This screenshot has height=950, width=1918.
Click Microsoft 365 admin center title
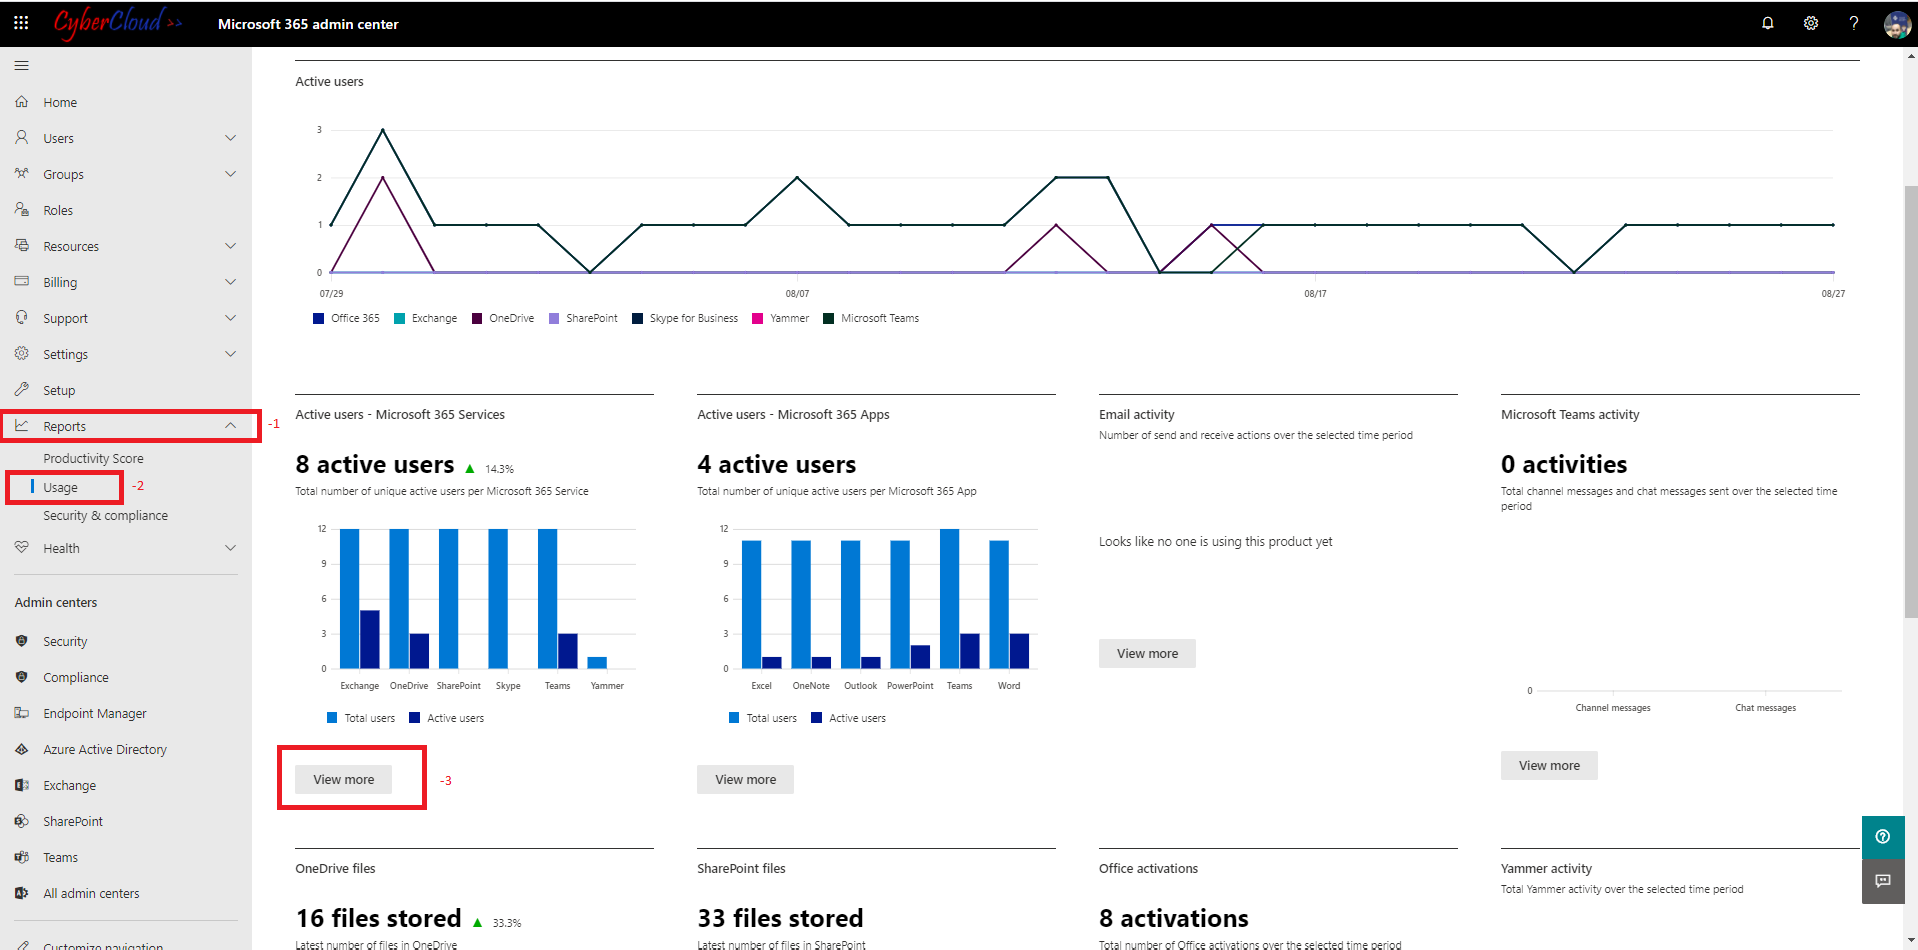[308, 24]
